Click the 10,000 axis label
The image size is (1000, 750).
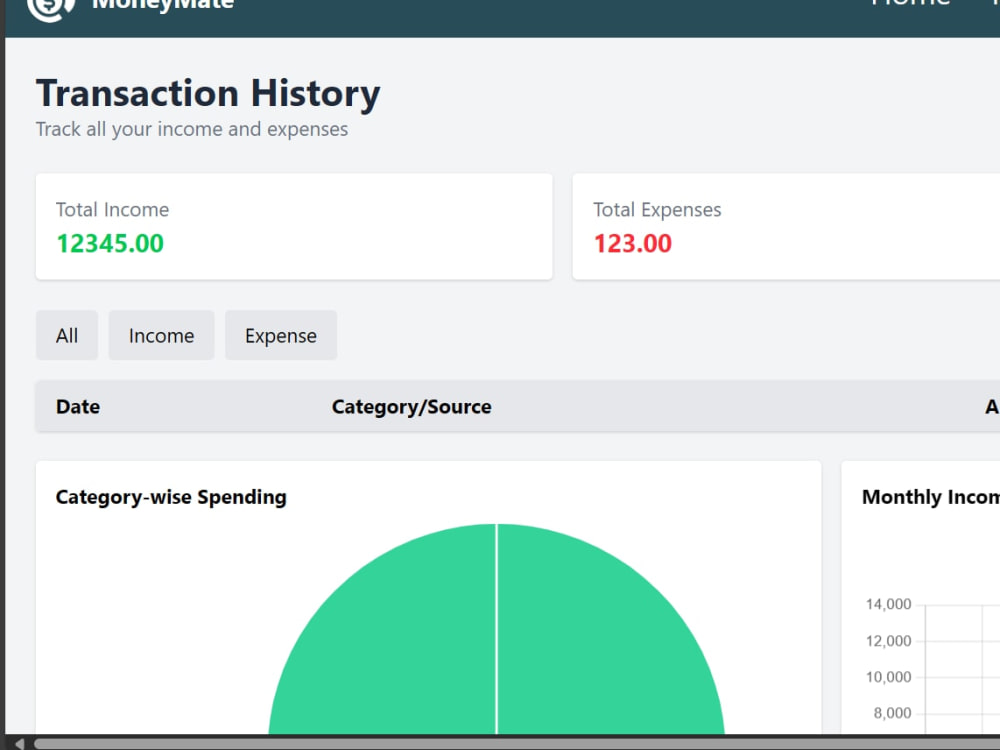pyautogui.click(x=888, y=677)
